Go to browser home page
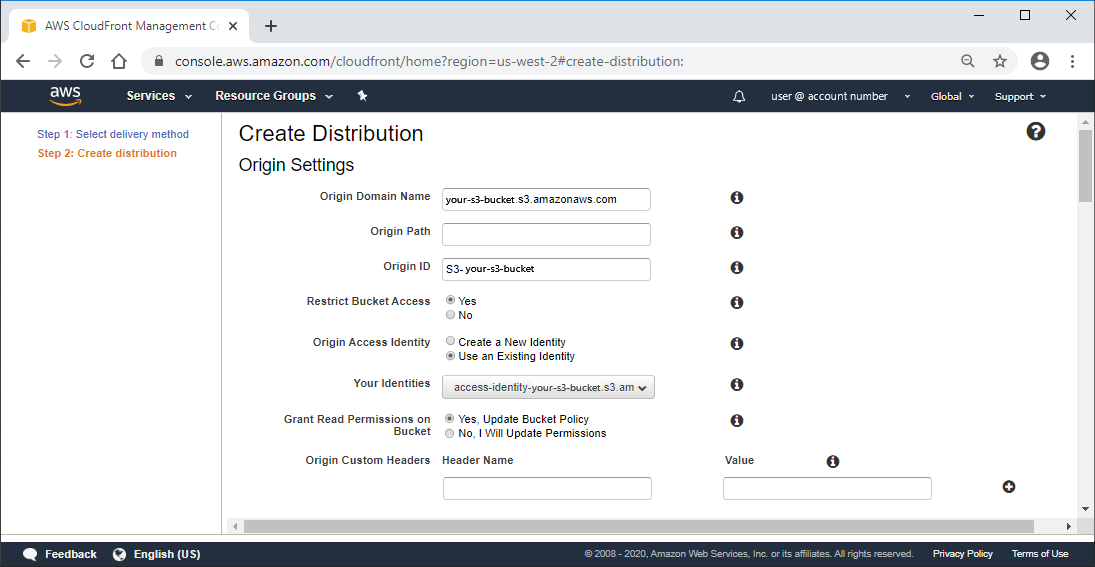 coord(119,61)
